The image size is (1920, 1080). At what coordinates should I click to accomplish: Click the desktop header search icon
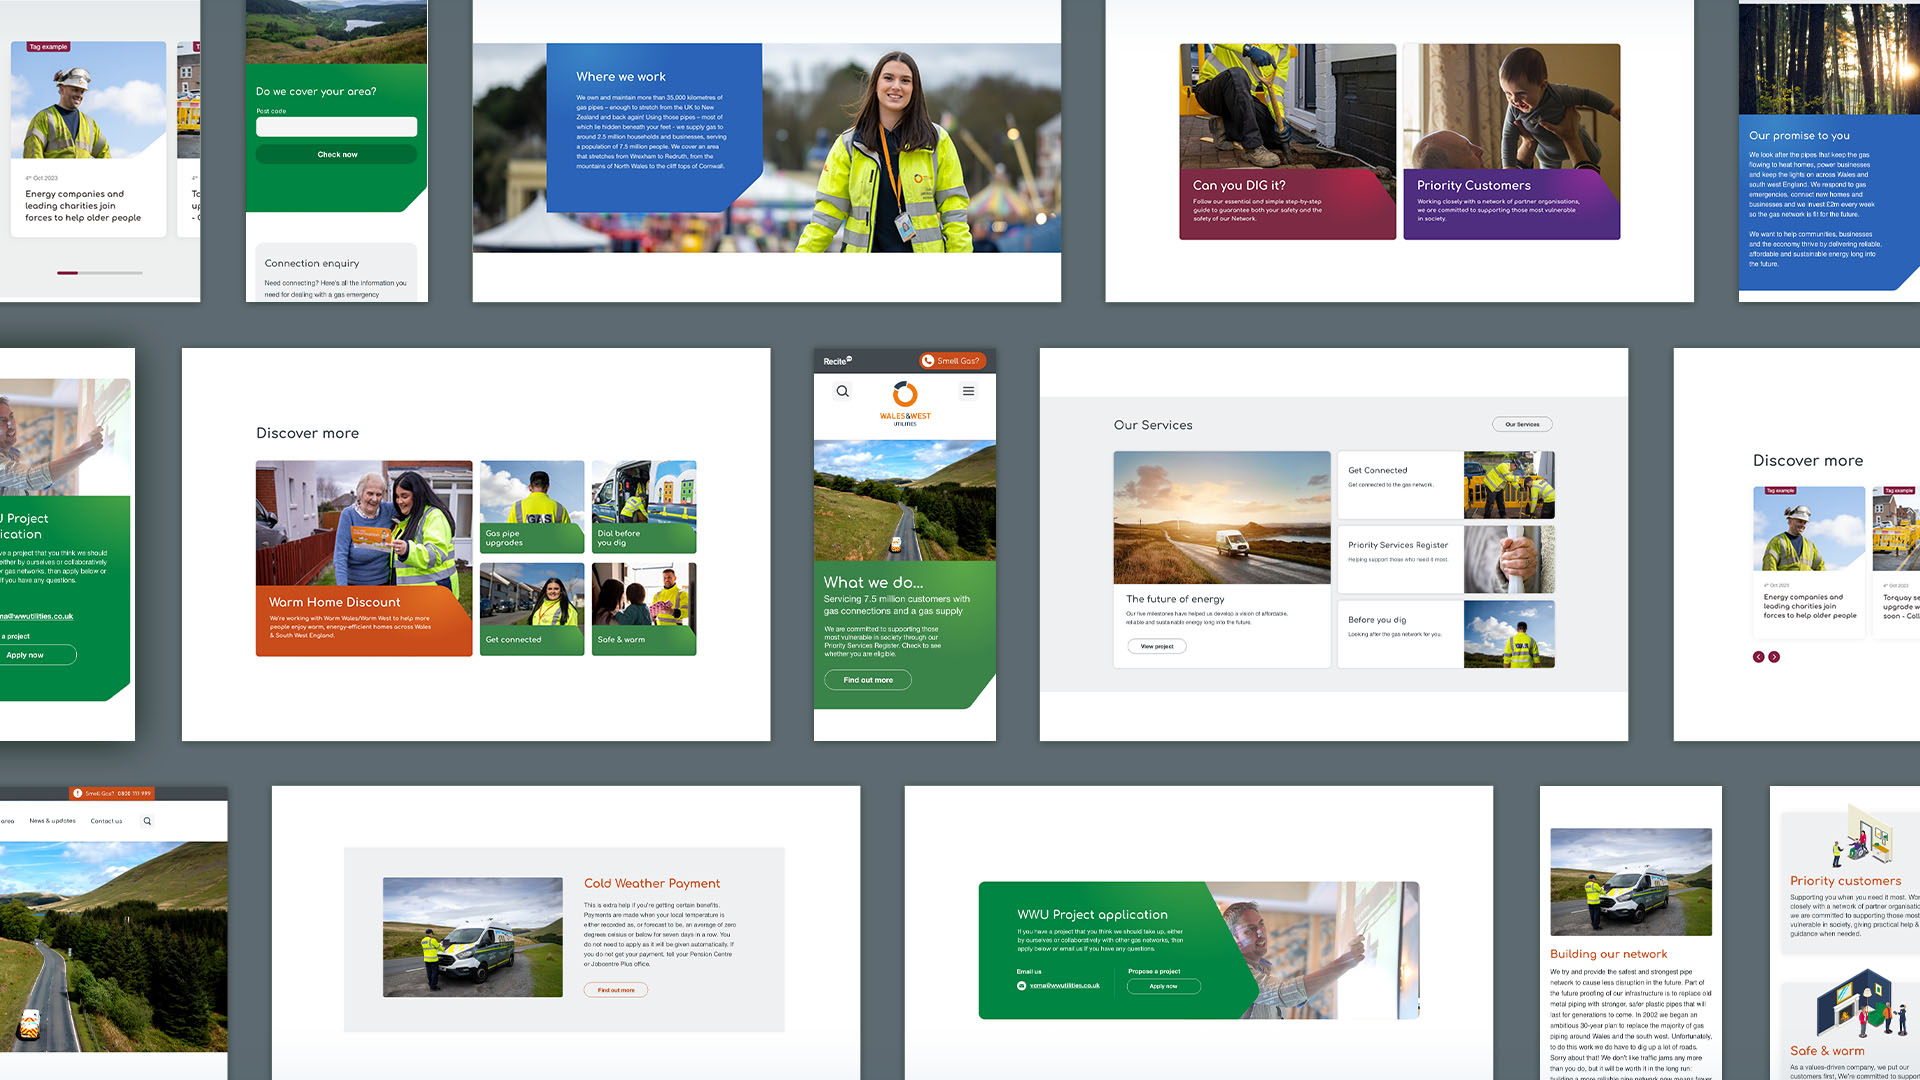point(147,821)
